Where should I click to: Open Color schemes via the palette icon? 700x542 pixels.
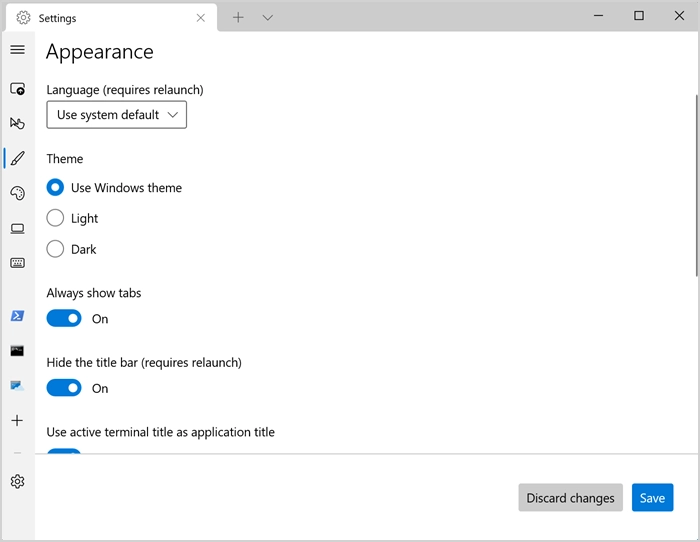17,193
